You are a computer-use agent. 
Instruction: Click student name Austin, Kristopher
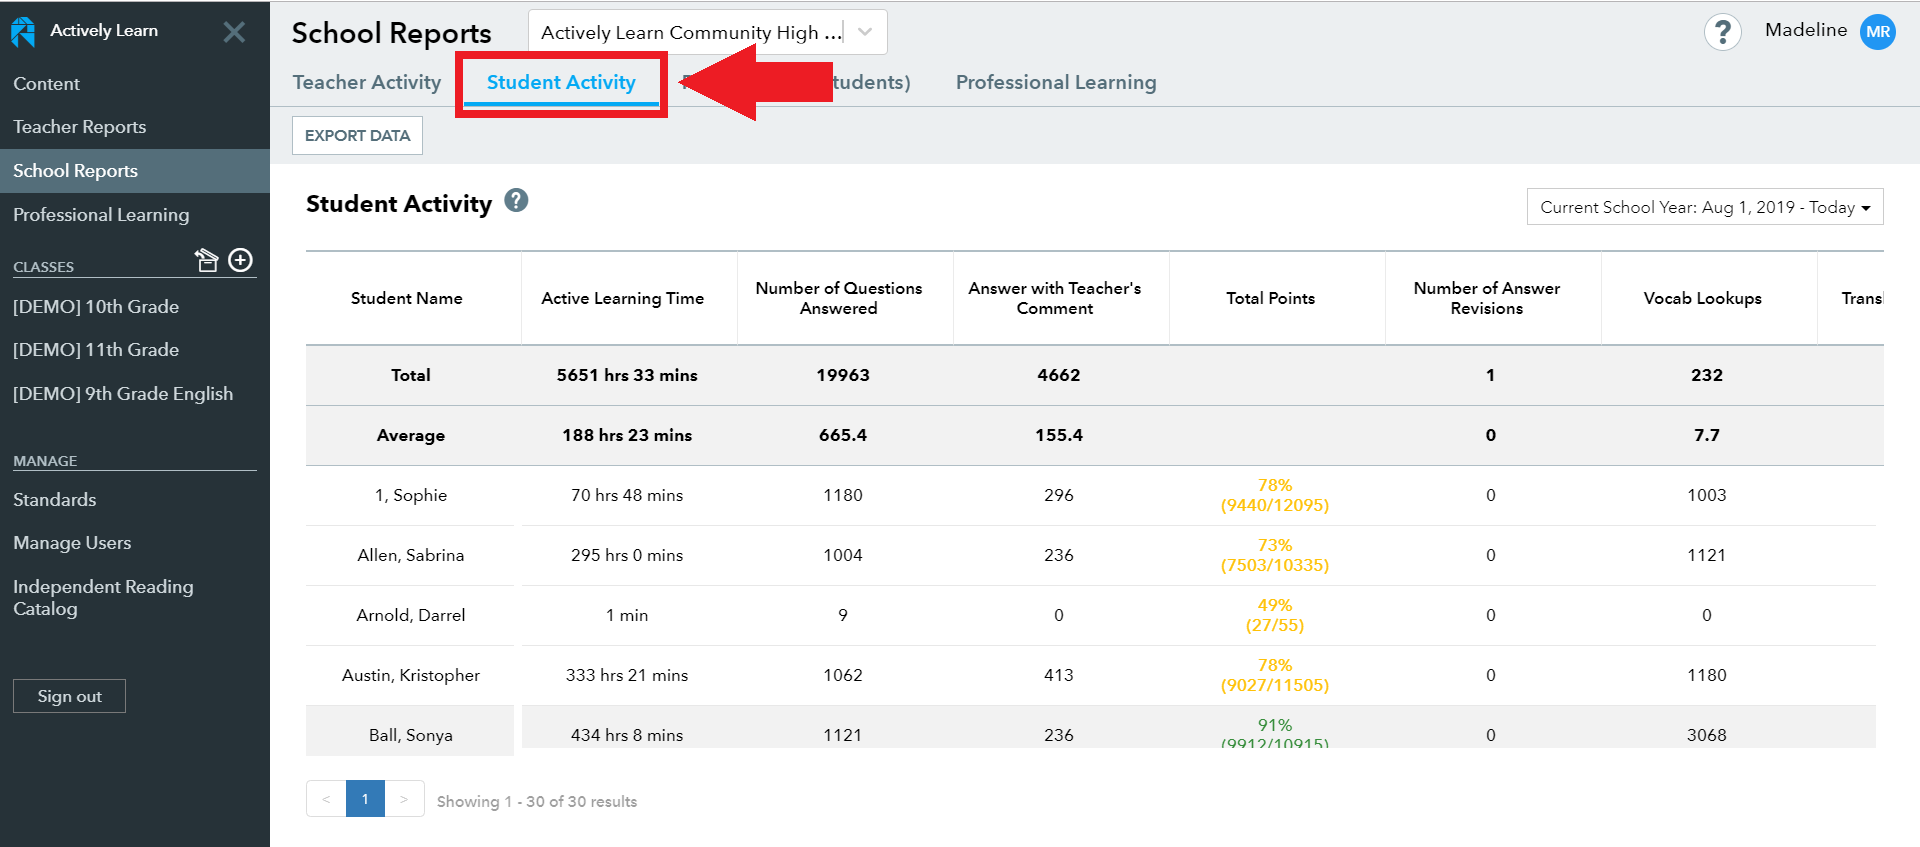(x=410, y=675)
